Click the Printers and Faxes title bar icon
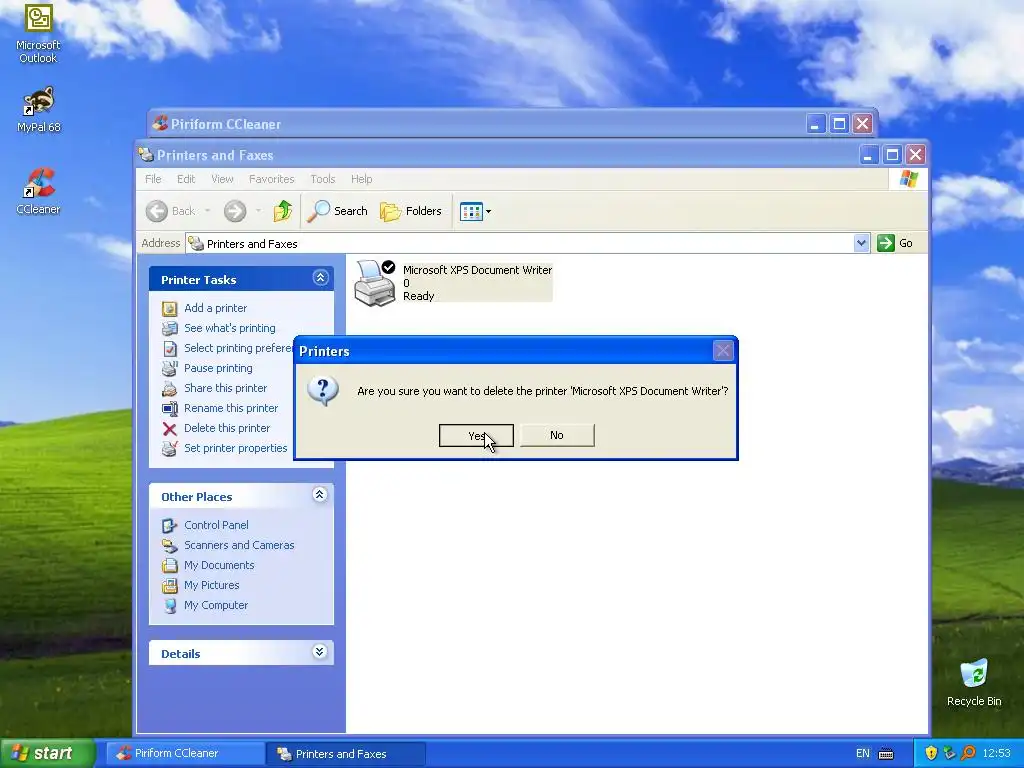Image resolution: width=1024 pixels, height=768 pixels. point(146,155)
